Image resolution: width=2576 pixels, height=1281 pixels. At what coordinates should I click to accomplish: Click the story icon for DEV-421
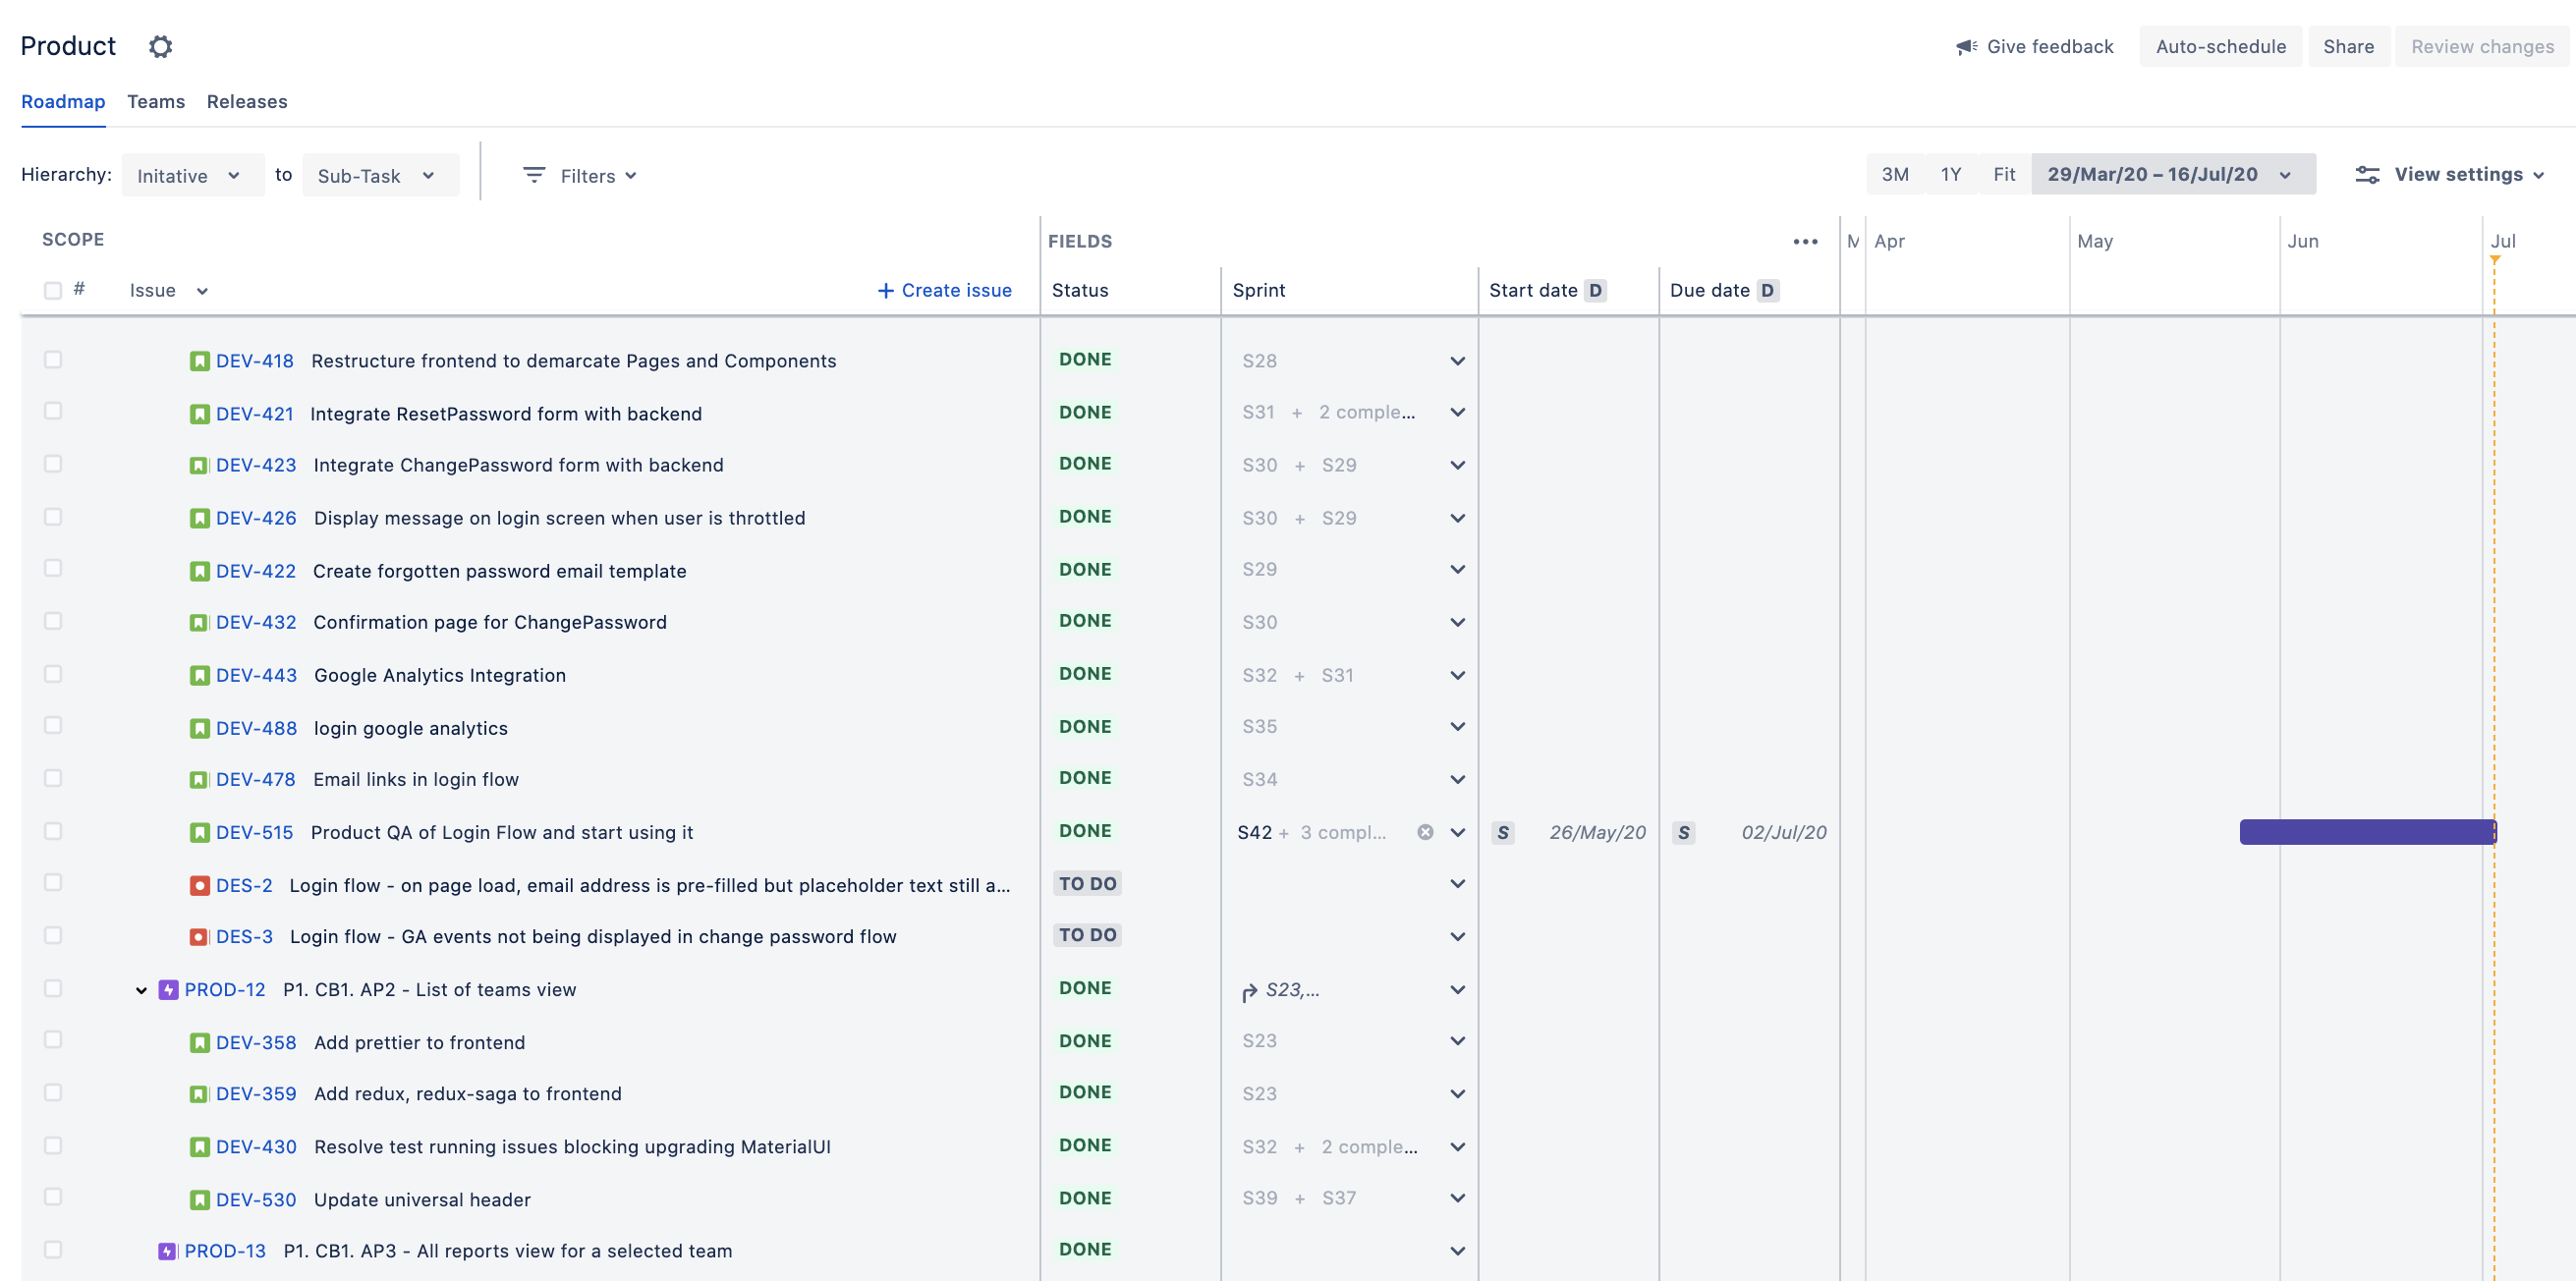click(200, 414)
